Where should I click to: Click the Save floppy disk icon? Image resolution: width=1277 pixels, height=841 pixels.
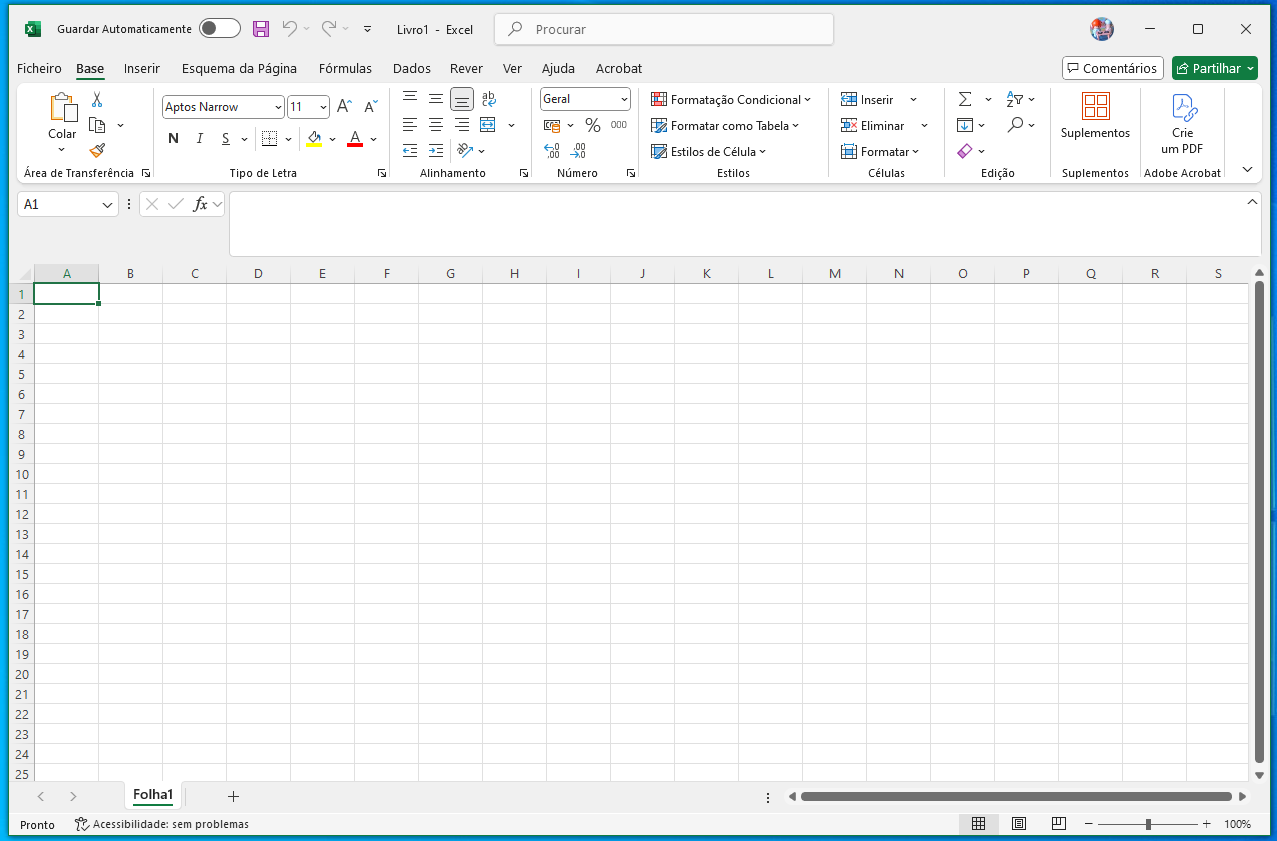pyautogui.click(x=261, y=29)
